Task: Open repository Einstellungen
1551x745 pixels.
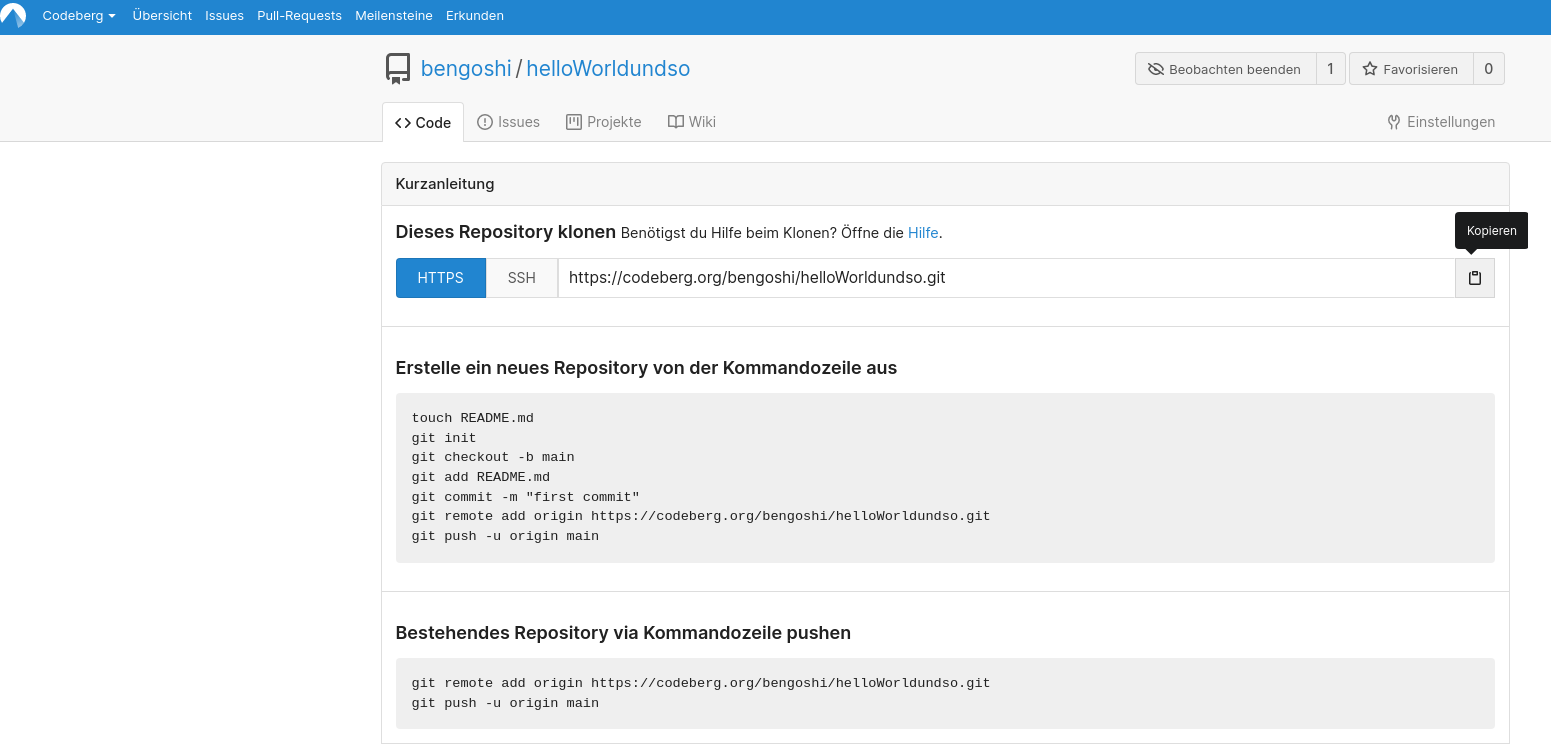Action: 1441,122
